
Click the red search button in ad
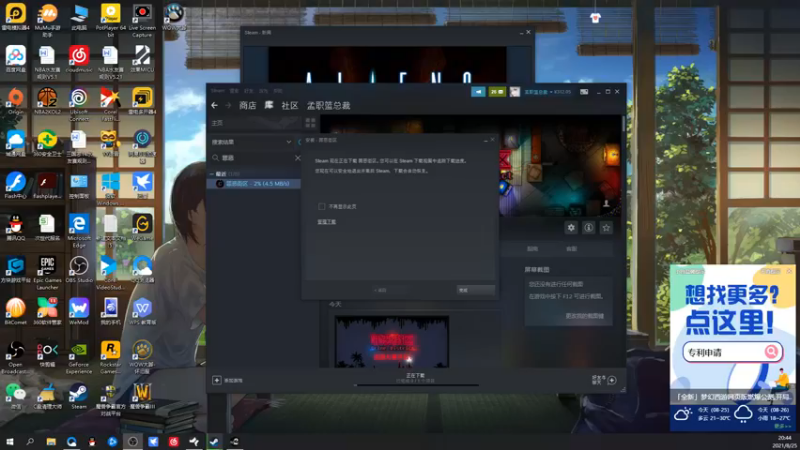tap(771, 352)
